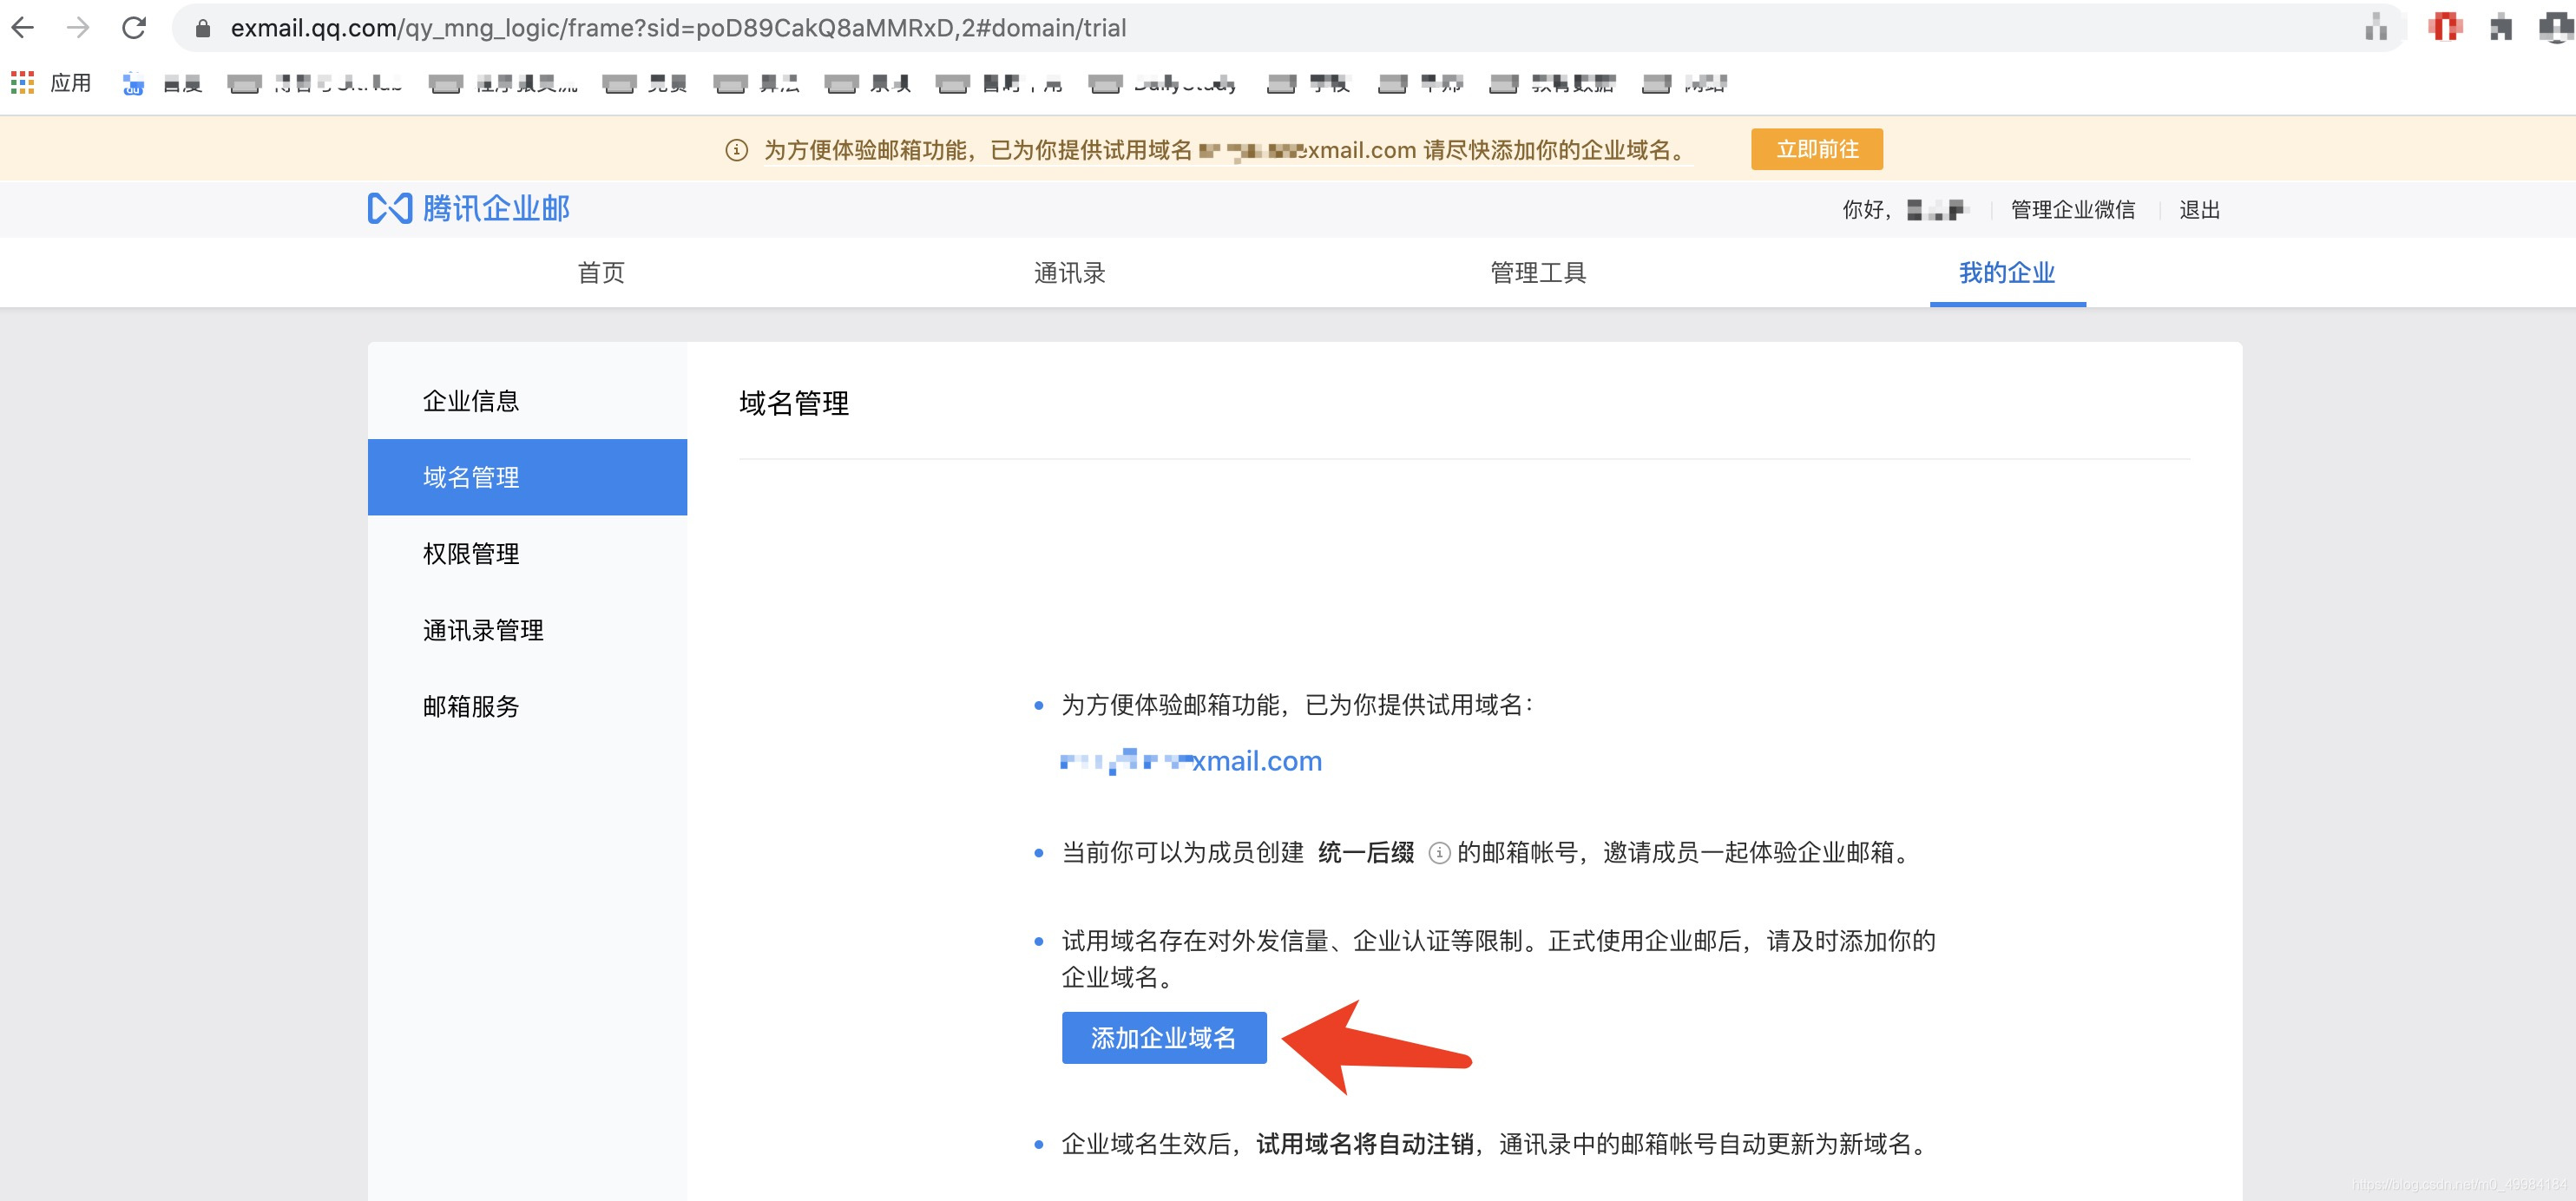Go to the 管理工具 tab
The image size is (2576, 1201).
pyautogui.click(x=1538, y=273)
